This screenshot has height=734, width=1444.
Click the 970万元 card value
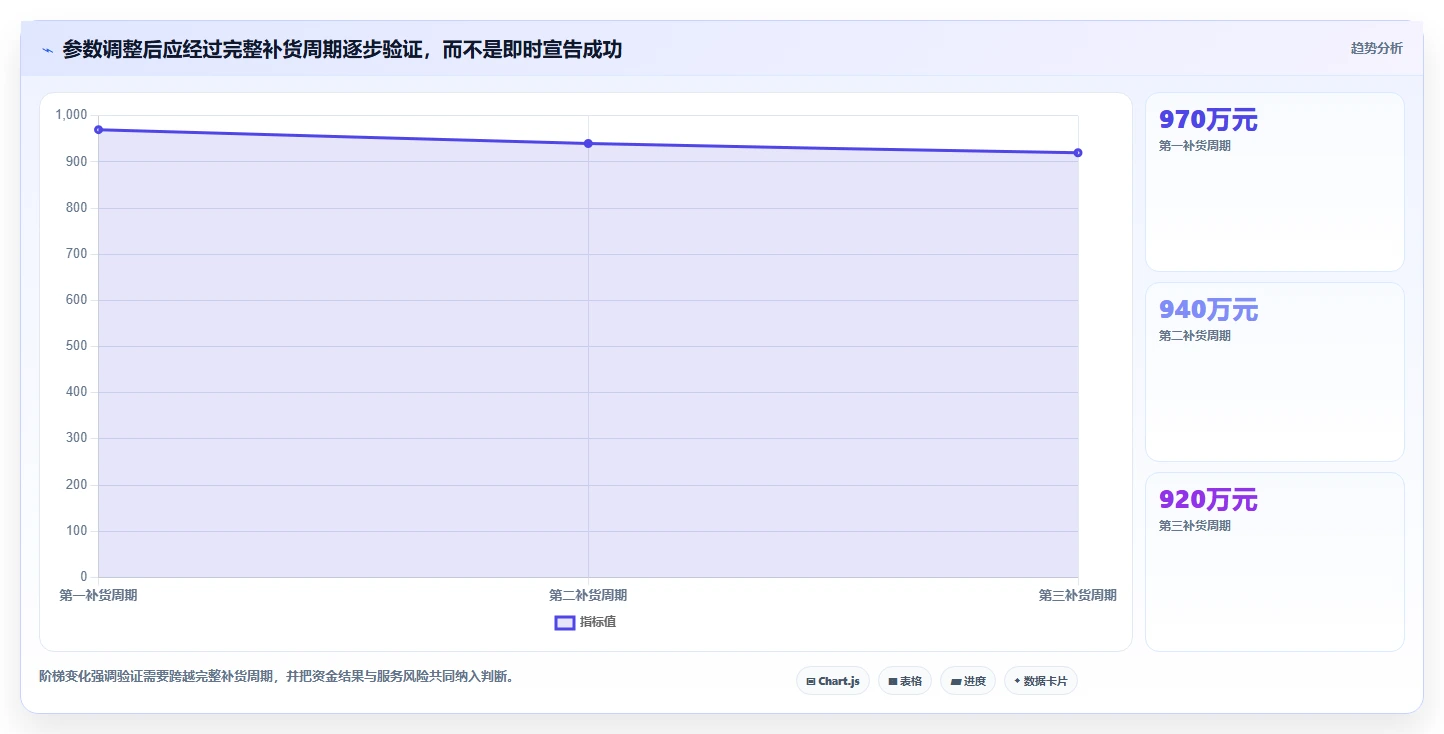1208,120
